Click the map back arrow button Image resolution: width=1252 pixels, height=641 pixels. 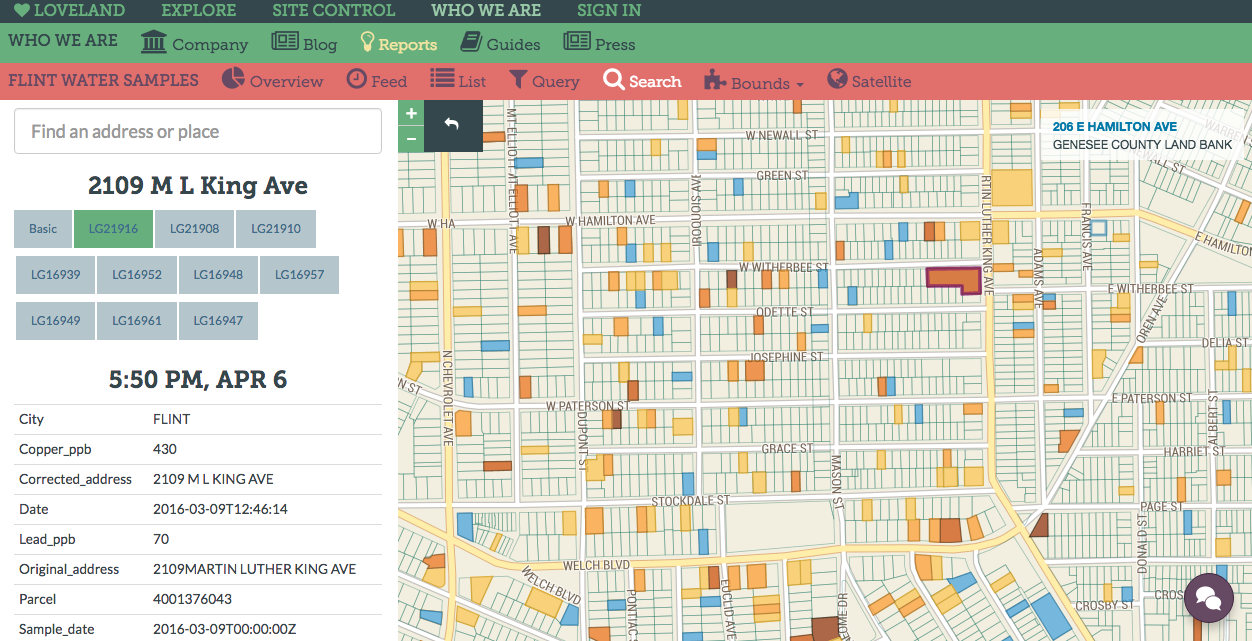[x=452, y=125]
